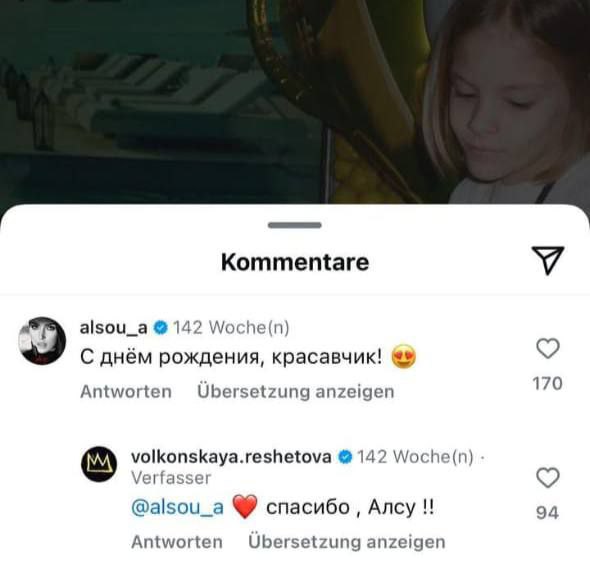Viewport: 590px width, 582px height.
Task: Tap the volkonskaya.reshetova username
Action: [x=231, y=457]
